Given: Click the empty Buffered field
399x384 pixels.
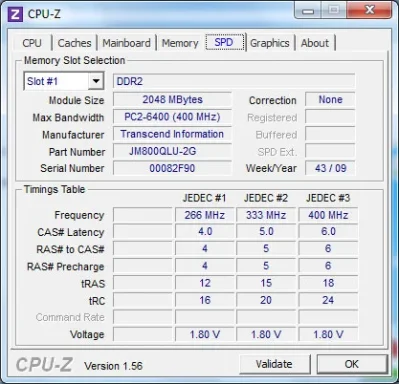Looking at the screenshot, I should click(330, 134).
